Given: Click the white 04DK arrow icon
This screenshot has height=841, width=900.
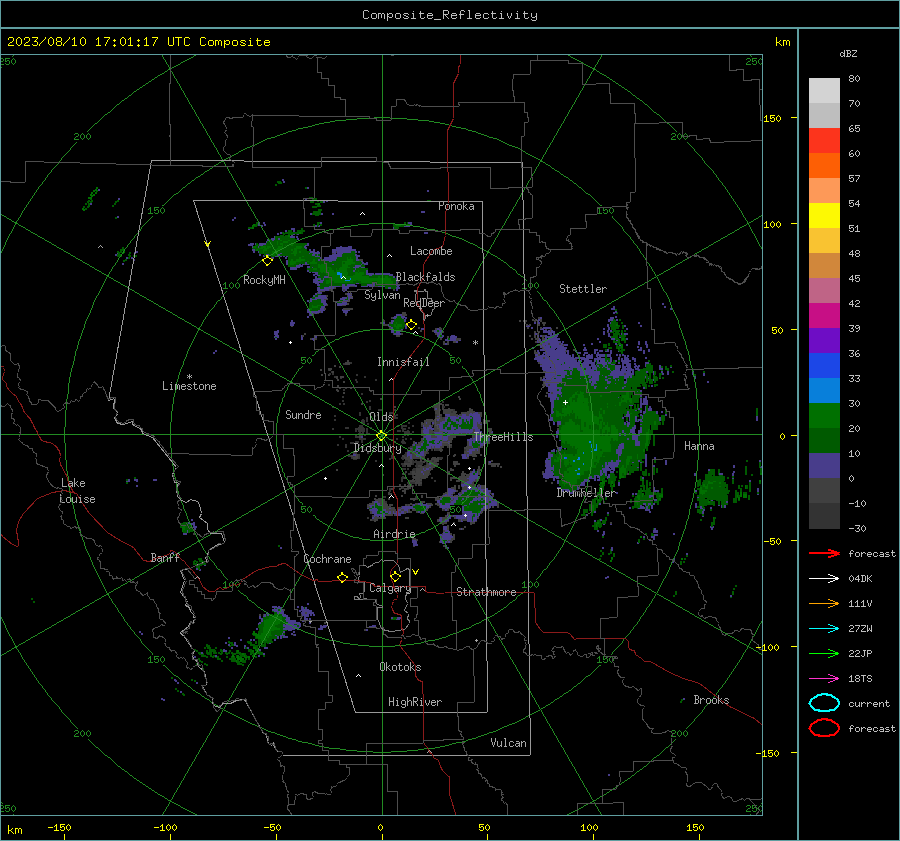Looking at the screenshot, I should pyautogui.click(x=824, y=579).
